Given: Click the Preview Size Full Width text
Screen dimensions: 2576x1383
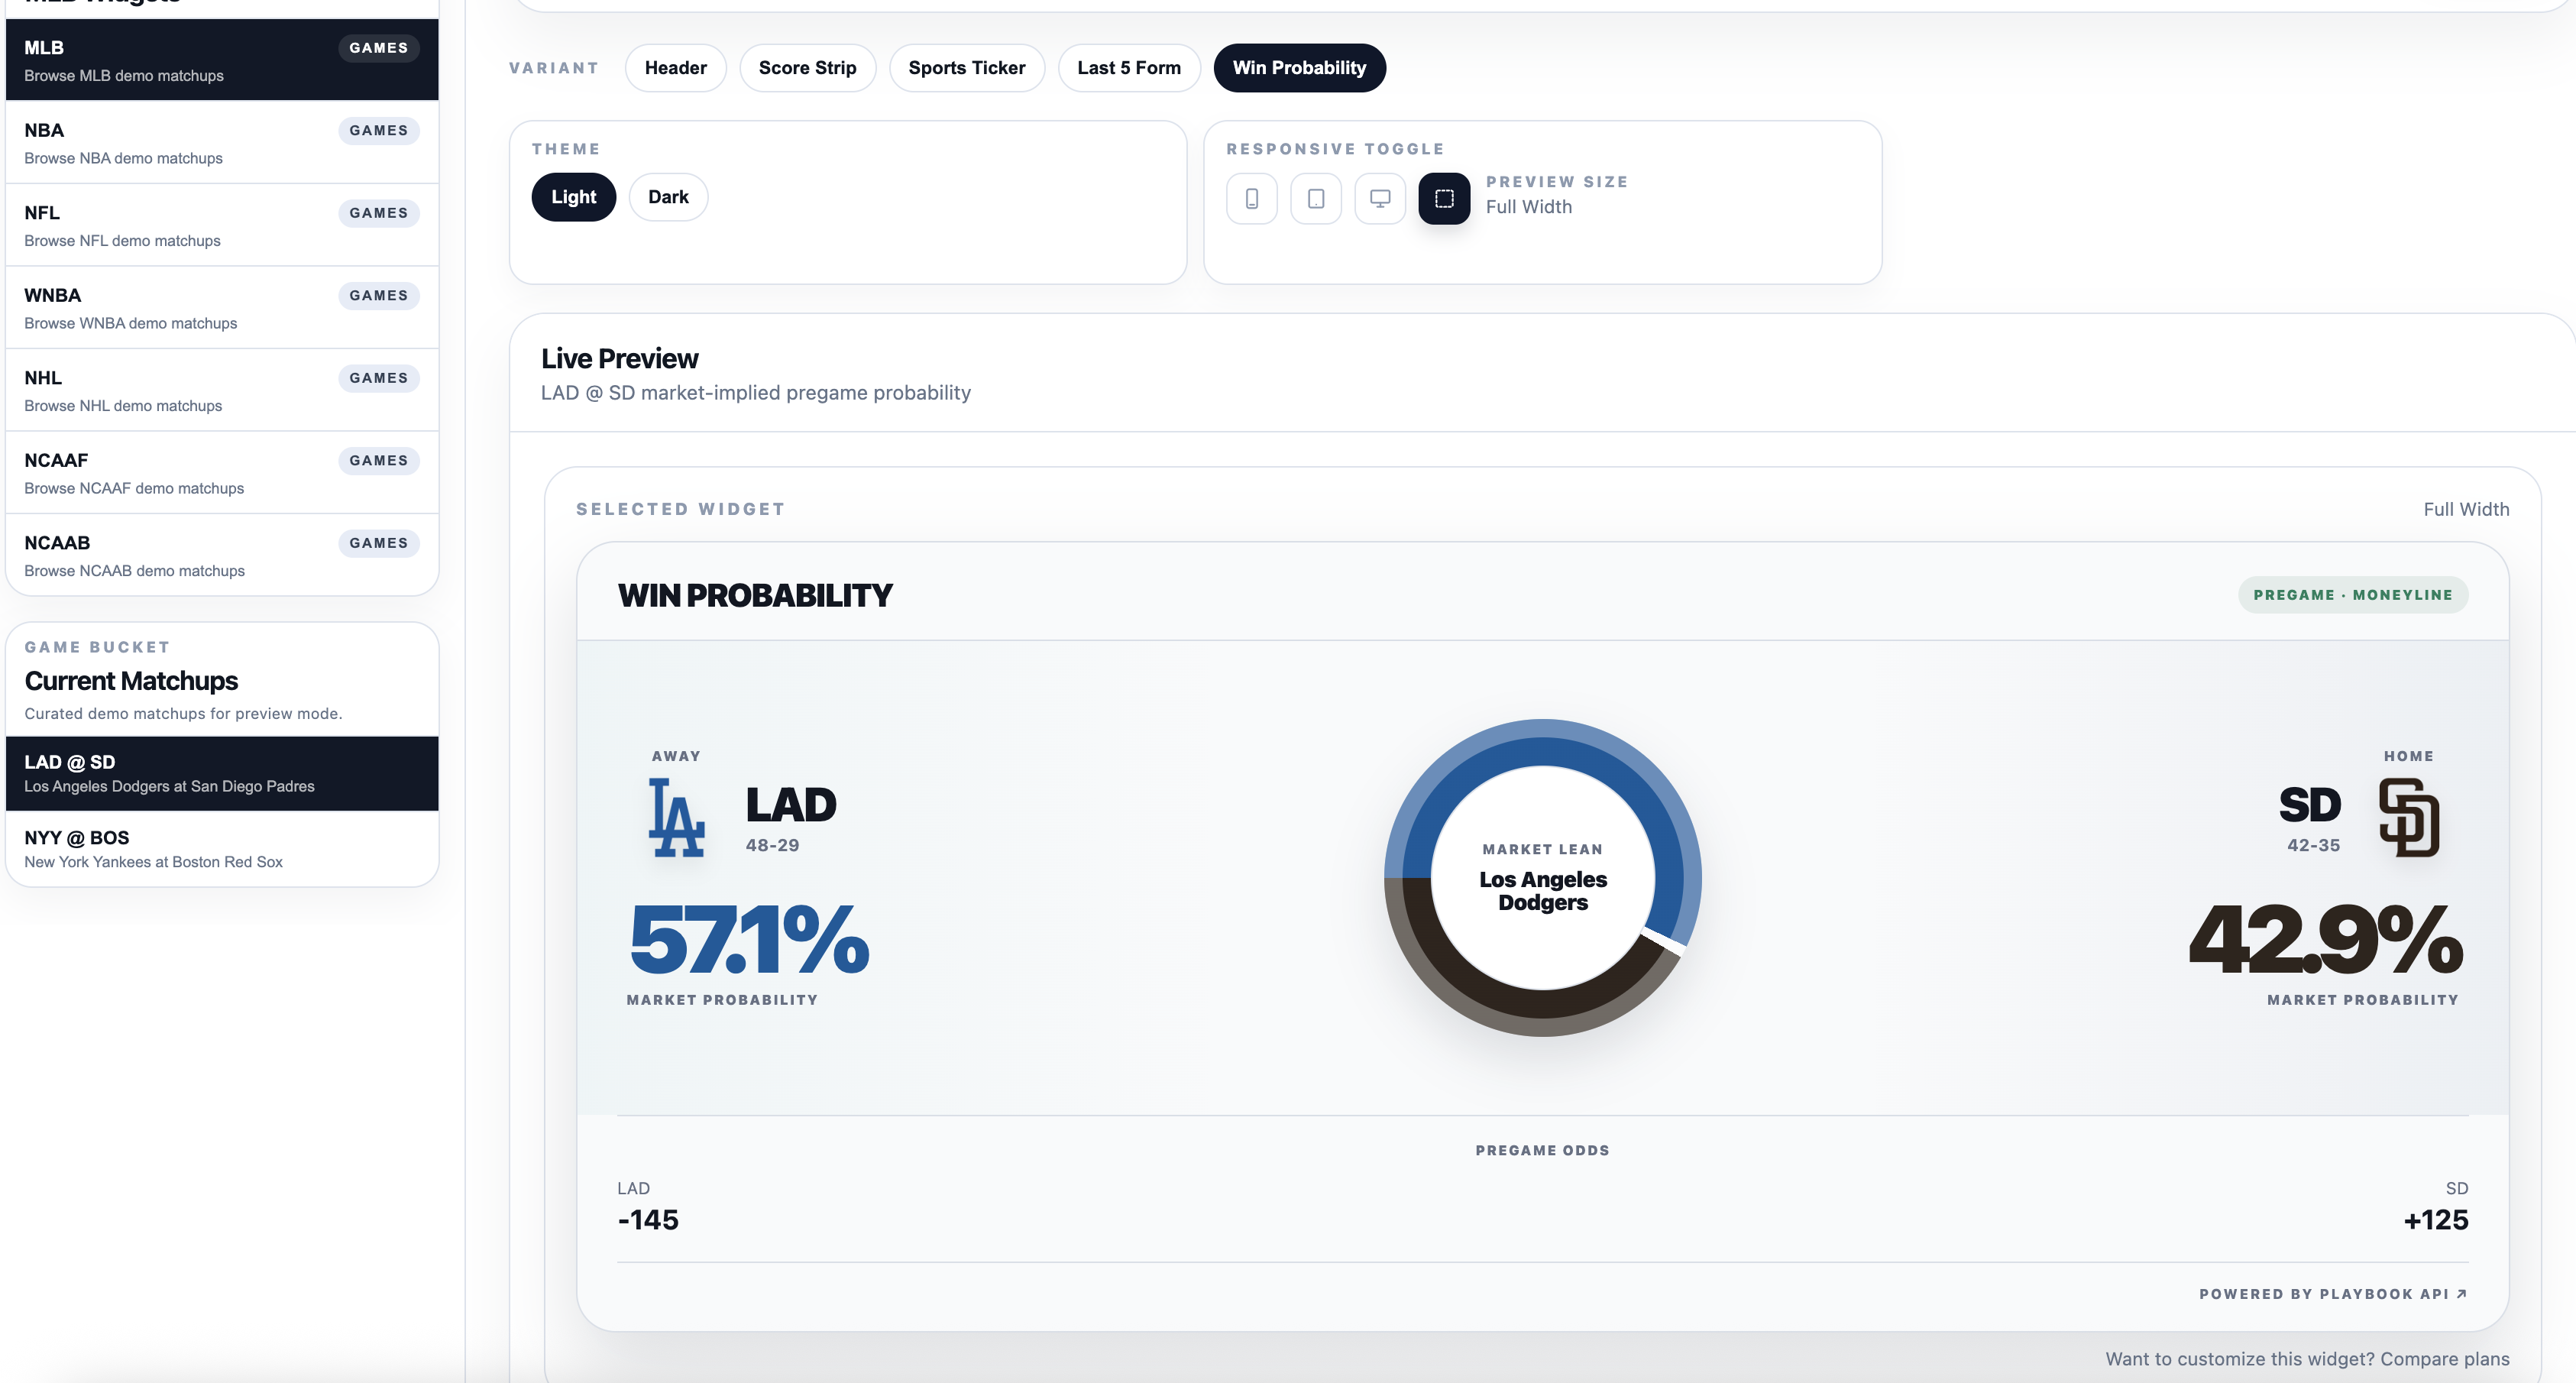Looking at the screenshot, I should click(1556, 195).
